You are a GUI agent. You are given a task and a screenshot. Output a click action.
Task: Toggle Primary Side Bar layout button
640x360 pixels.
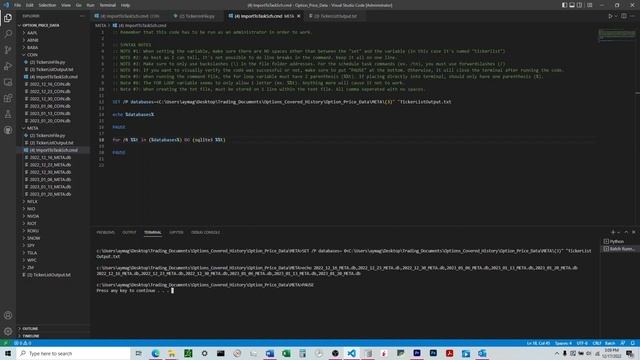pyautogui.click(x=564, y=5)
